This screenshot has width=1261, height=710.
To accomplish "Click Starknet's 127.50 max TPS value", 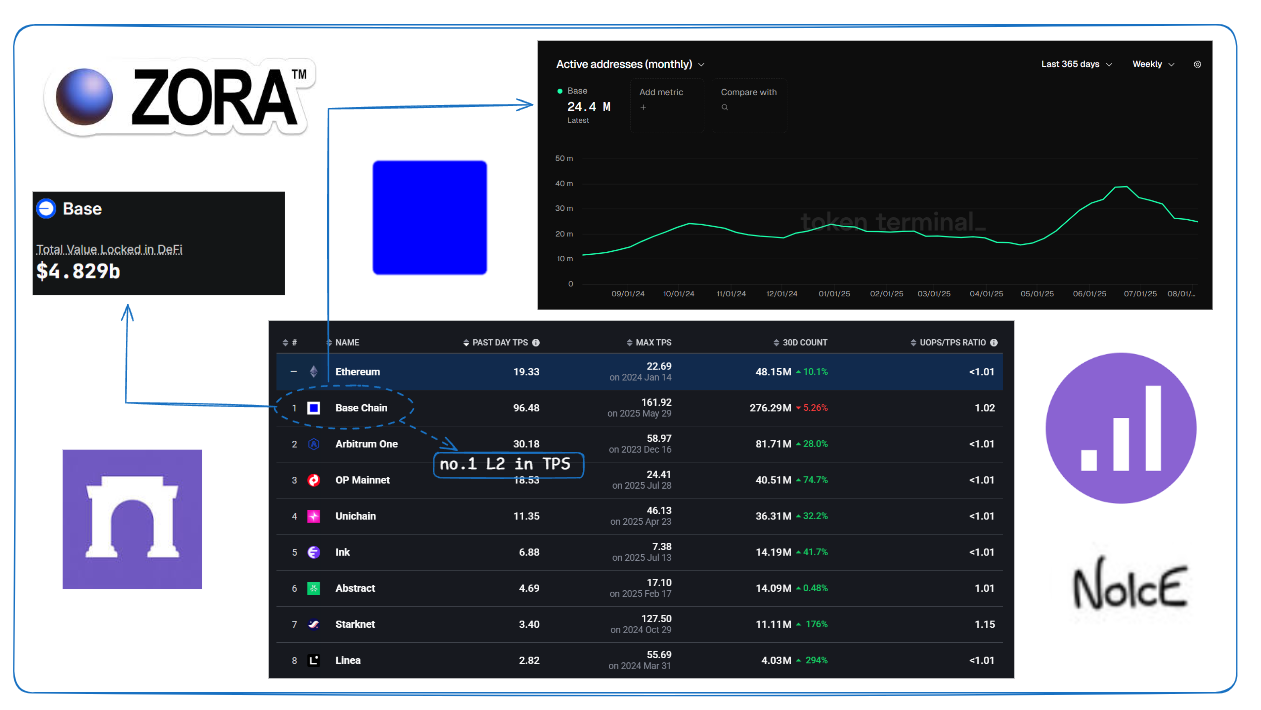I will pos(654,619).
